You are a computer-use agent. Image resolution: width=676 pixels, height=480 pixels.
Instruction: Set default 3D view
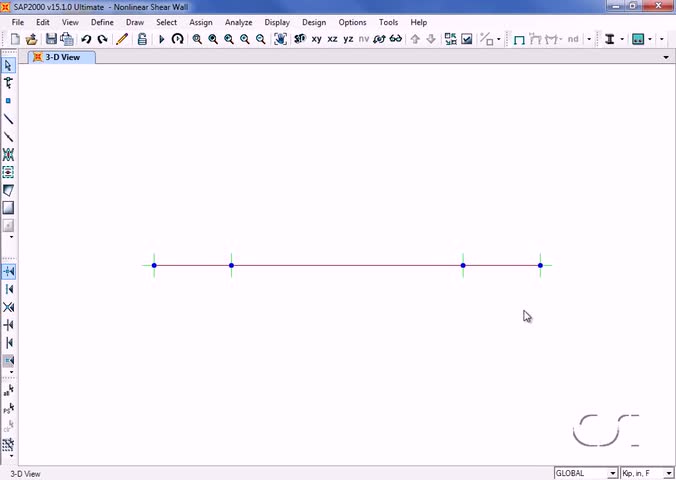click(x=300, y=39)
